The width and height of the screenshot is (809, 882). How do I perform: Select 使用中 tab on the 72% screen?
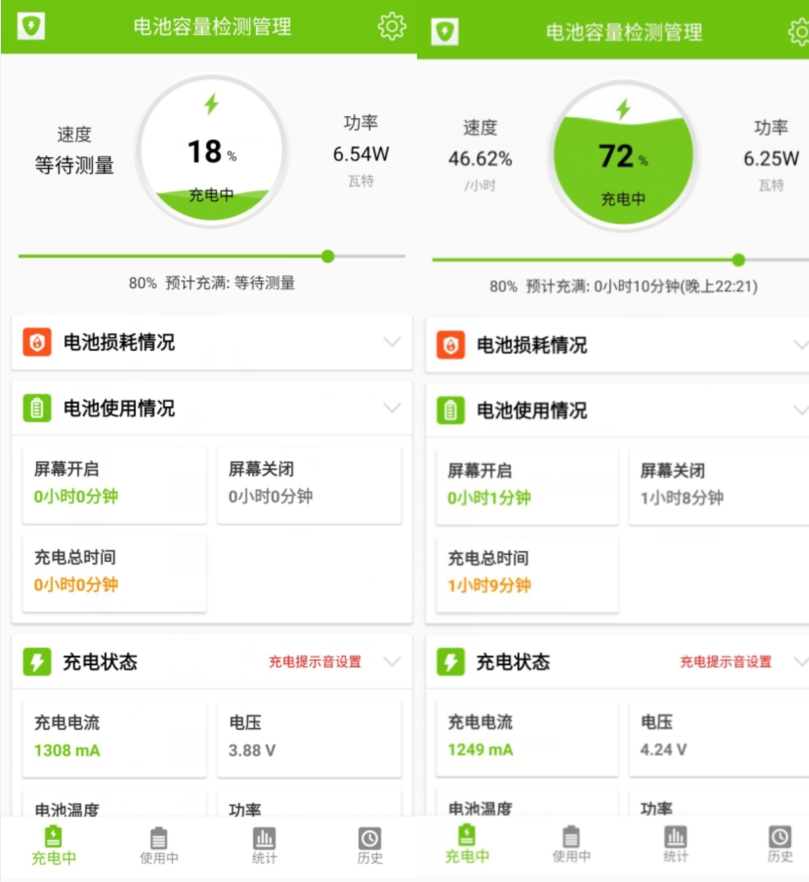571,845
